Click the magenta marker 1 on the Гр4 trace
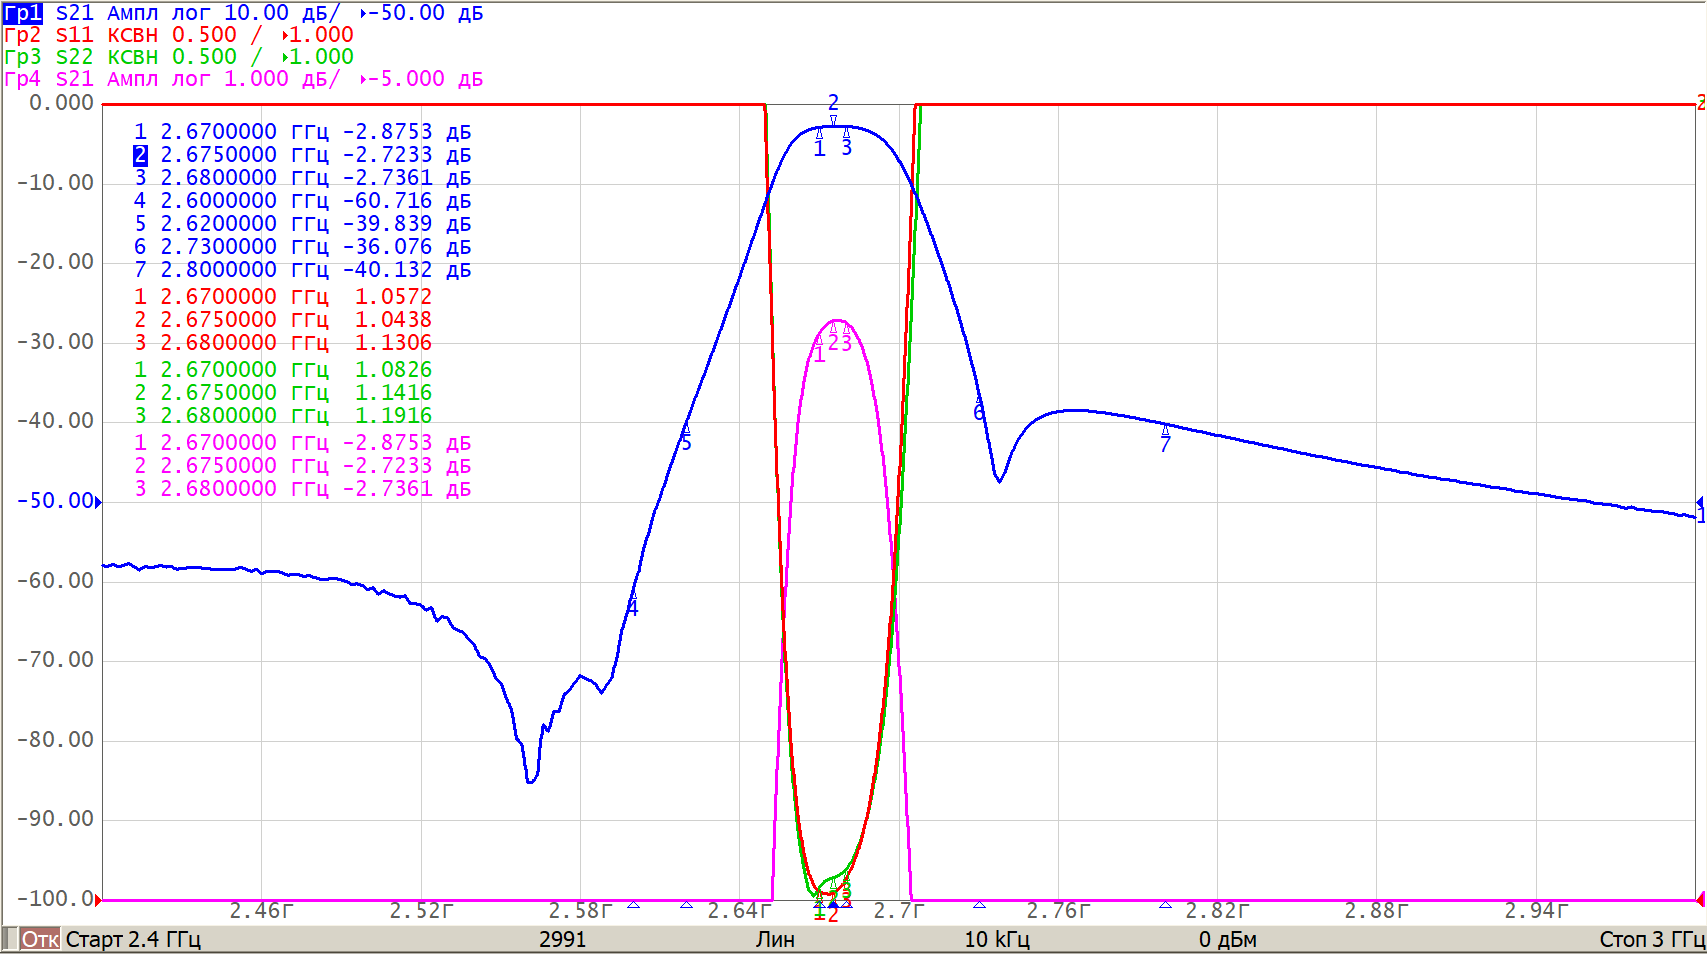 pos(819,349)
